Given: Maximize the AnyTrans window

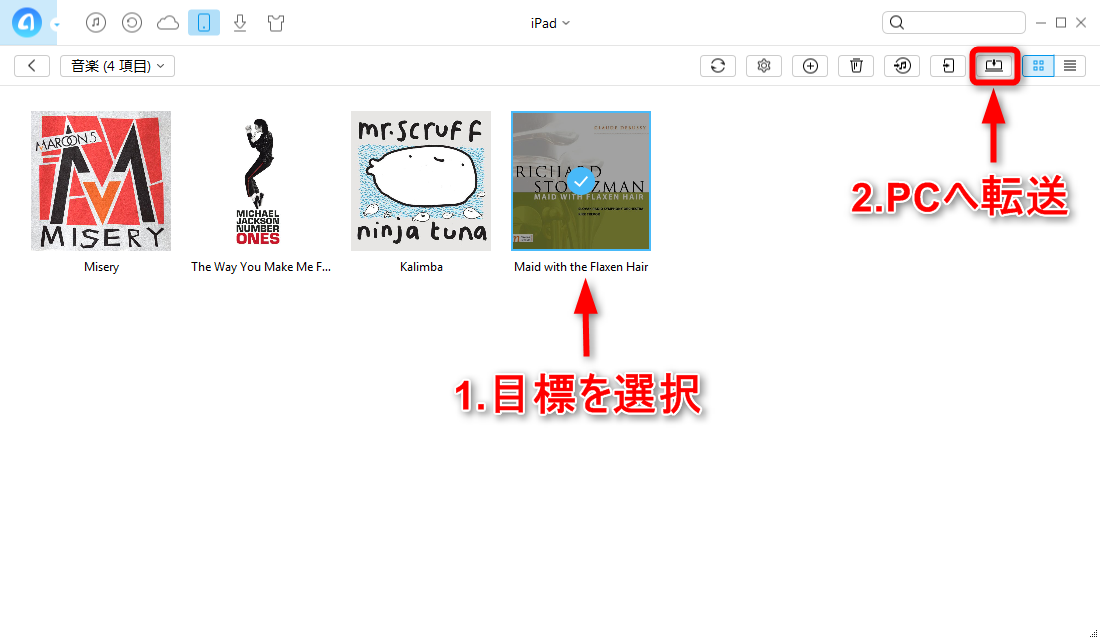Looking at the screenshot, I should pyautogui.click(x=1061, y=23).
